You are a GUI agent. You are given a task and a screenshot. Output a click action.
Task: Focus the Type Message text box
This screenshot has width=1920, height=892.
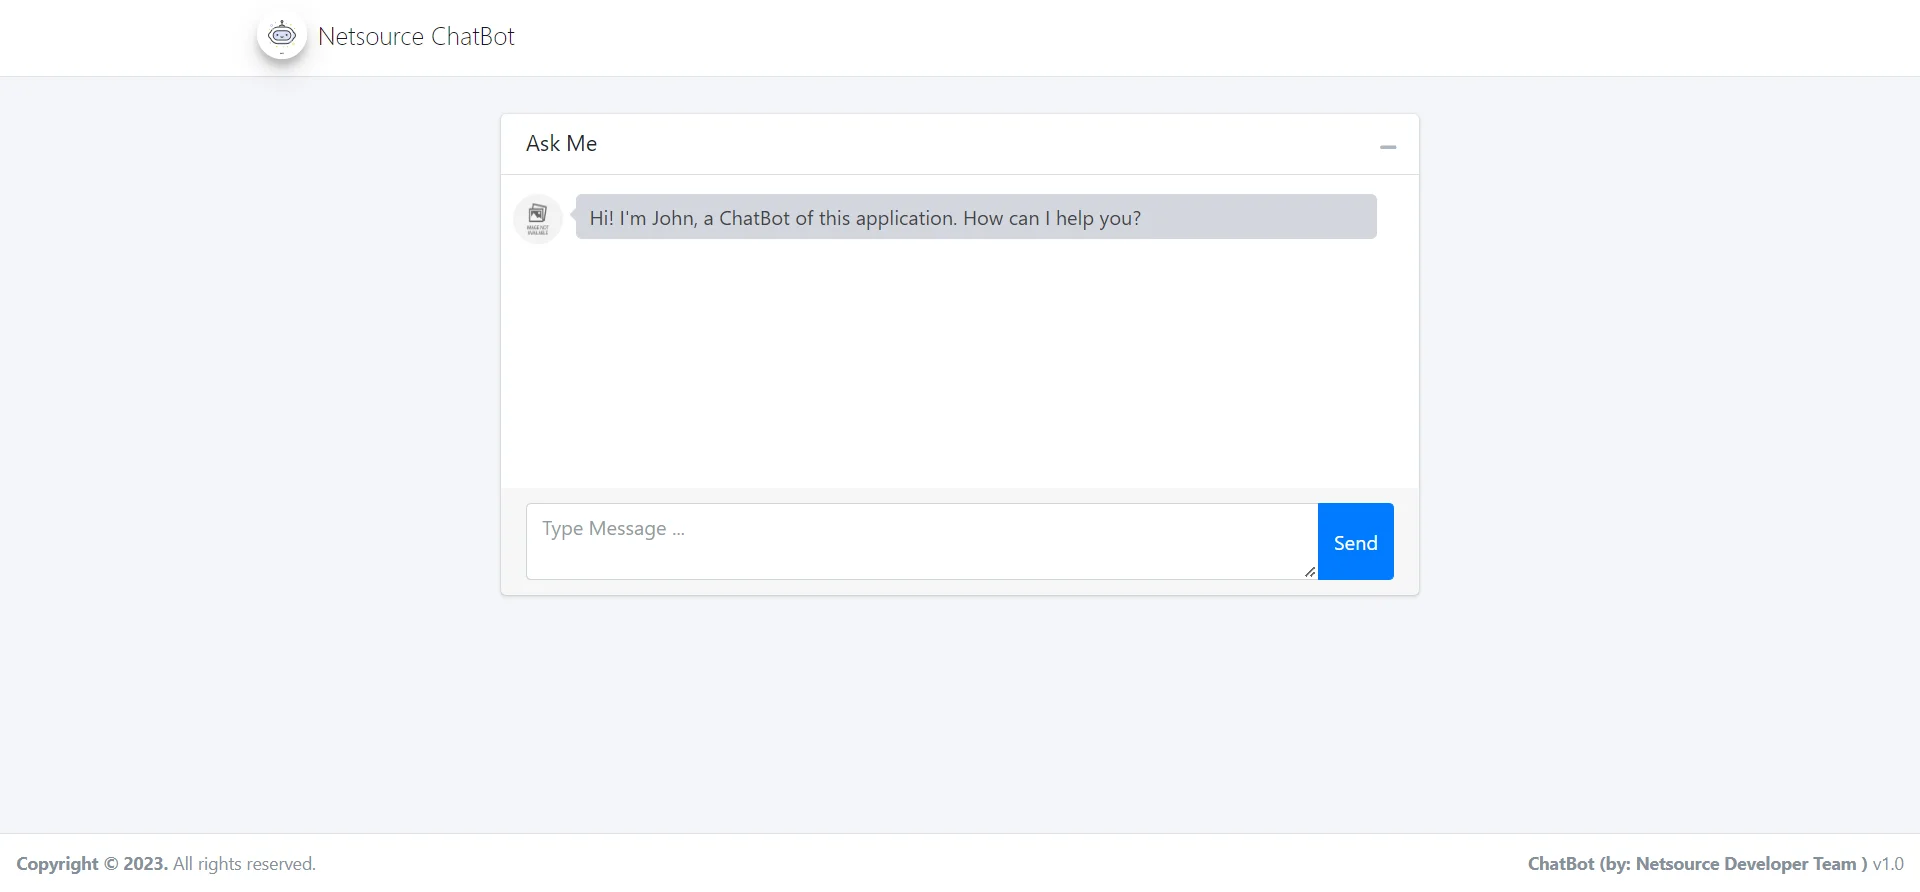point(920,540)
